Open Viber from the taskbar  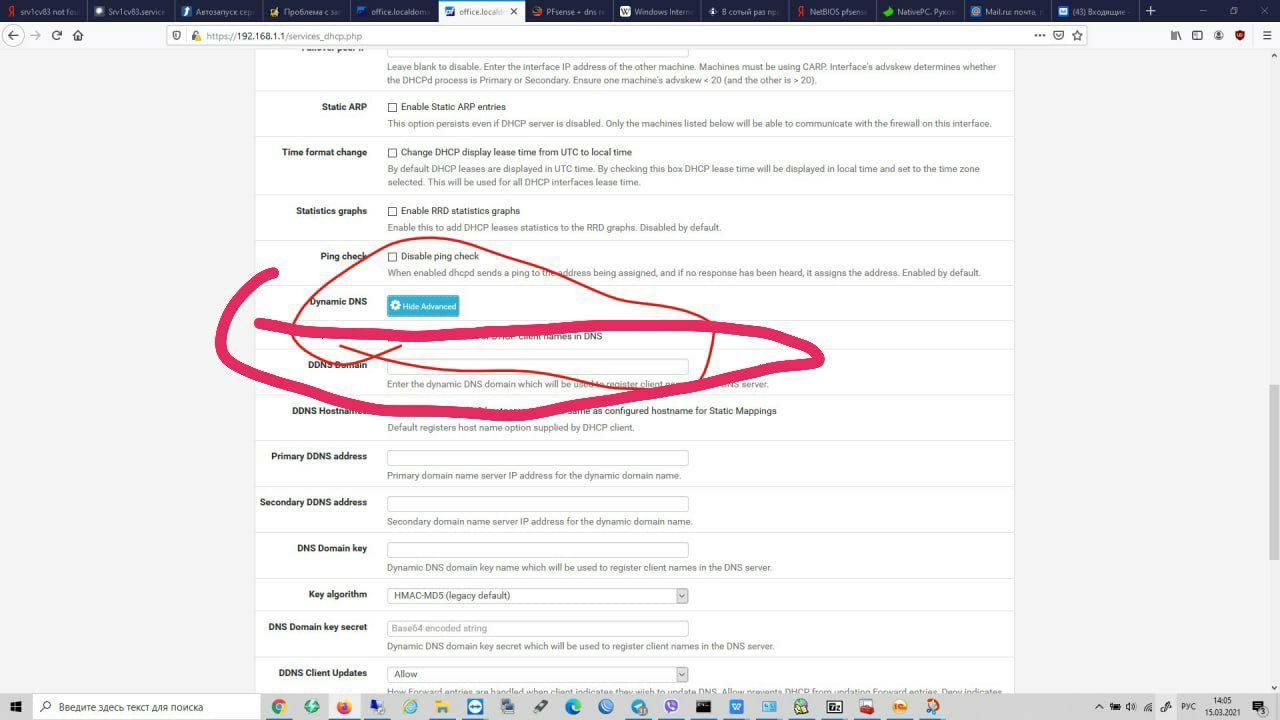(671, 706)
